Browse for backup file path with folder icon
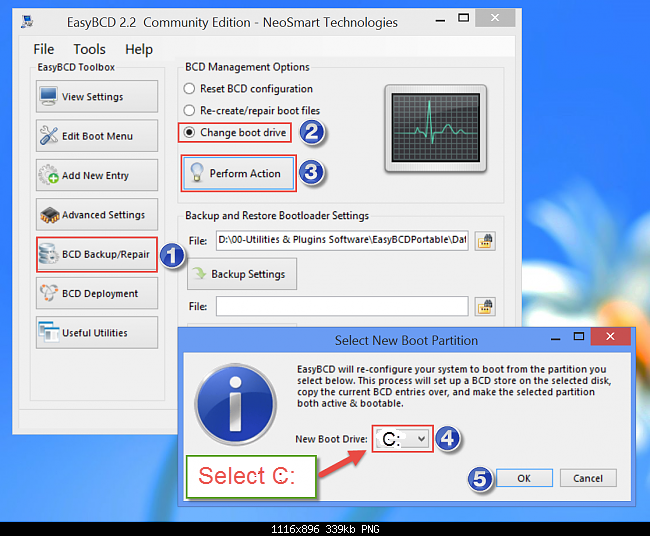Screen dimensions: 650x536 (485, 241)
